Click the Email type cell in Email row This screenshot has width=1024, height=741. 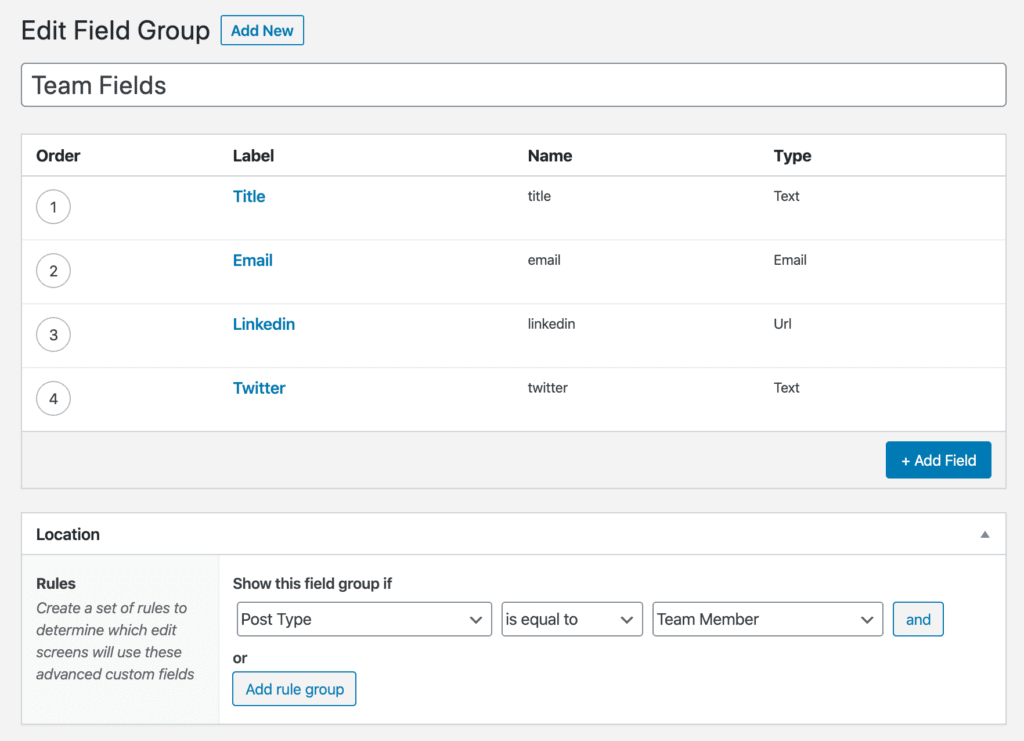click(790, 260)
